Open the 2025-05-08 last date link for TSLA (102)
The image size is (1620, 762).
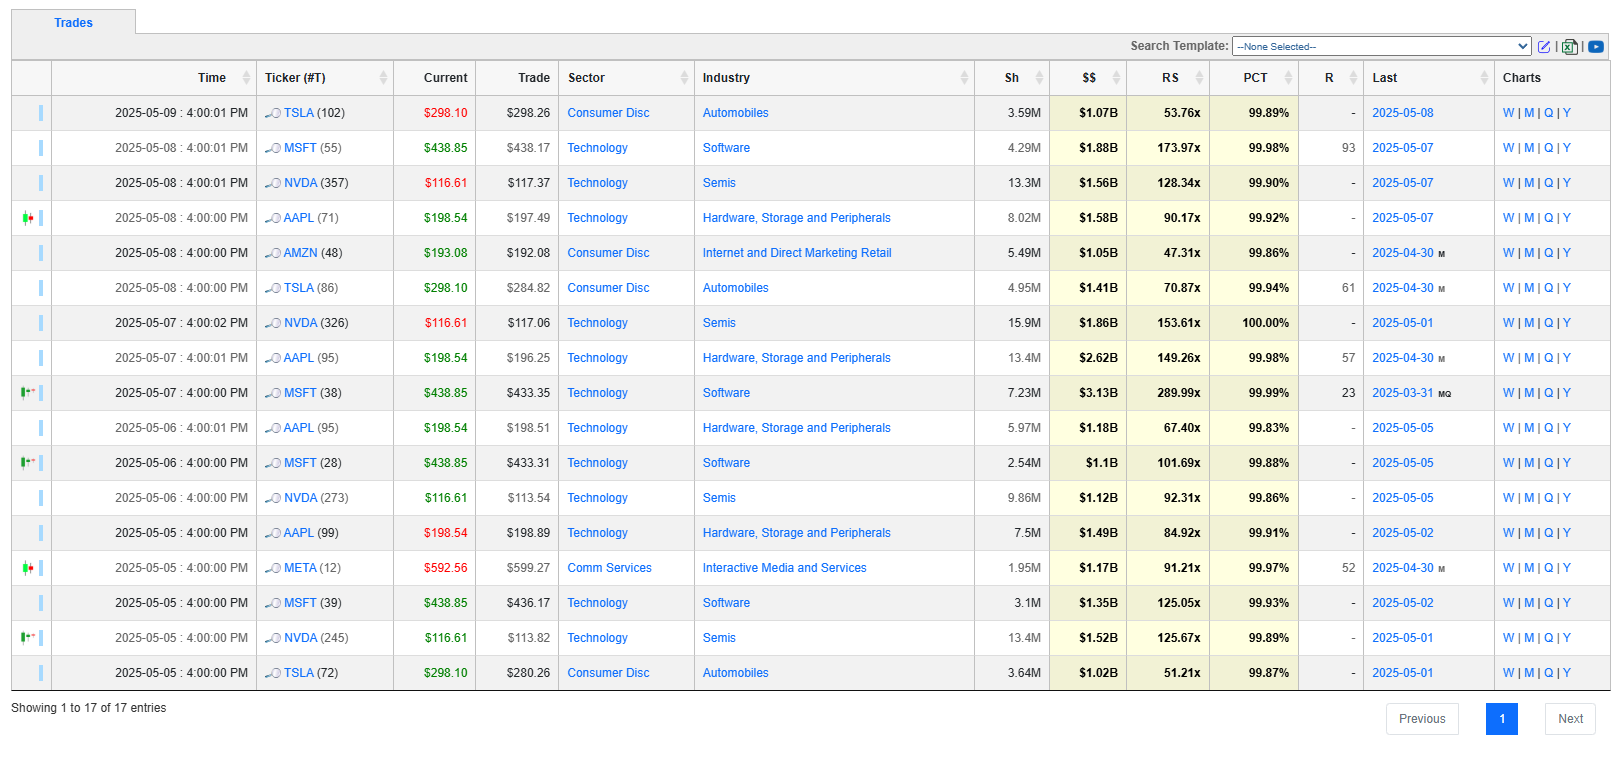(1402, 113)
